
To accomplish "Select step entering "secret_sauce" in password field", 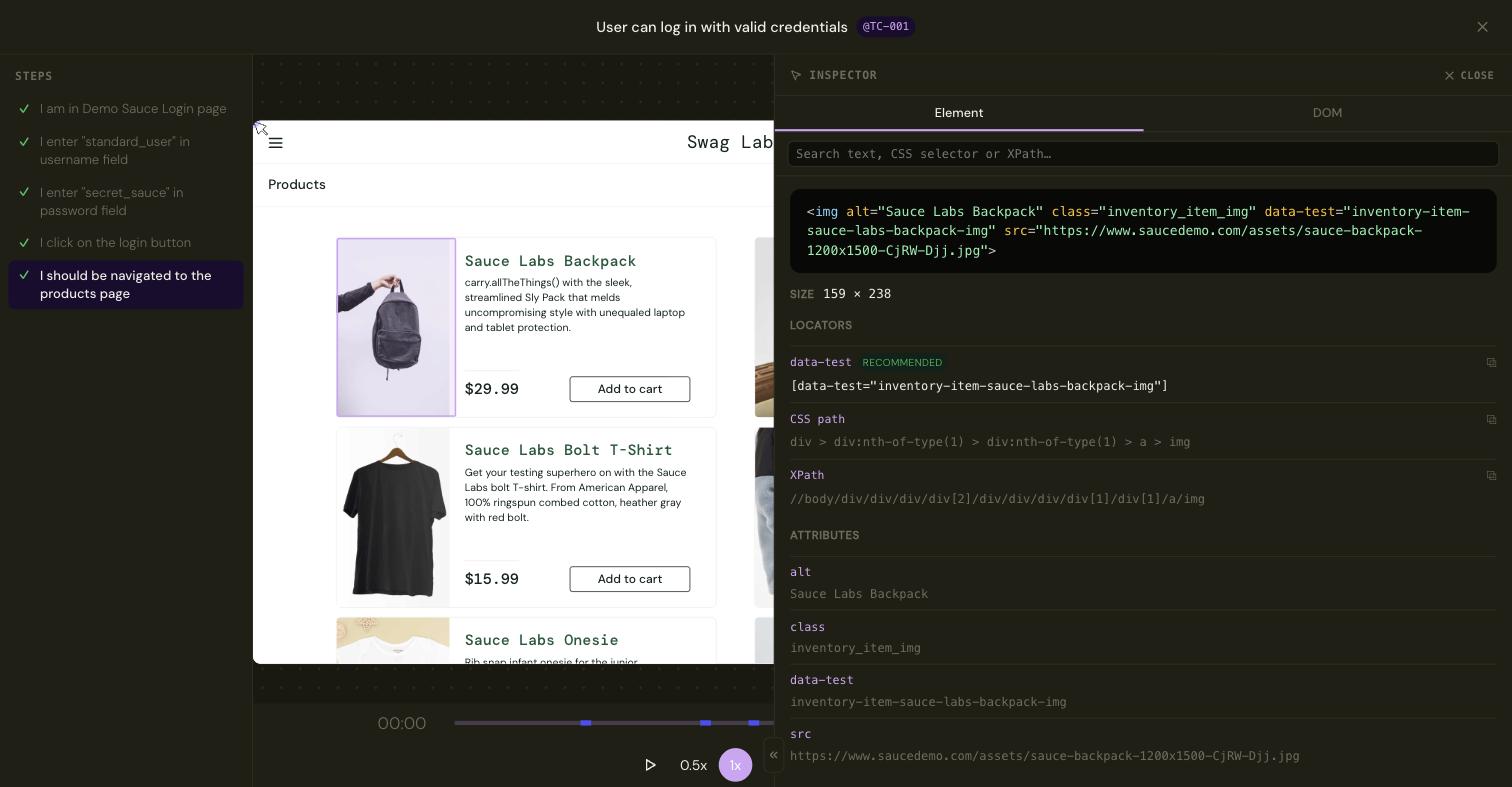I will coord(126,202).
